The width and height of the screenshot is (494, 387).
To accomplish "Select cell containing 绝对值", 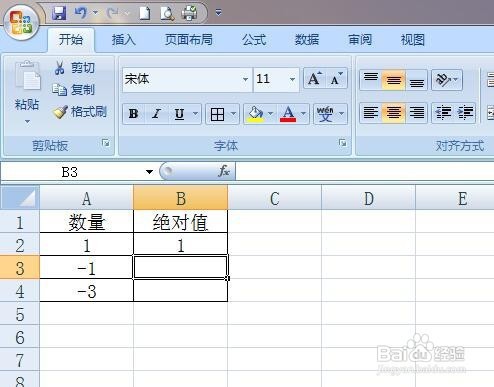I will 180,222.
